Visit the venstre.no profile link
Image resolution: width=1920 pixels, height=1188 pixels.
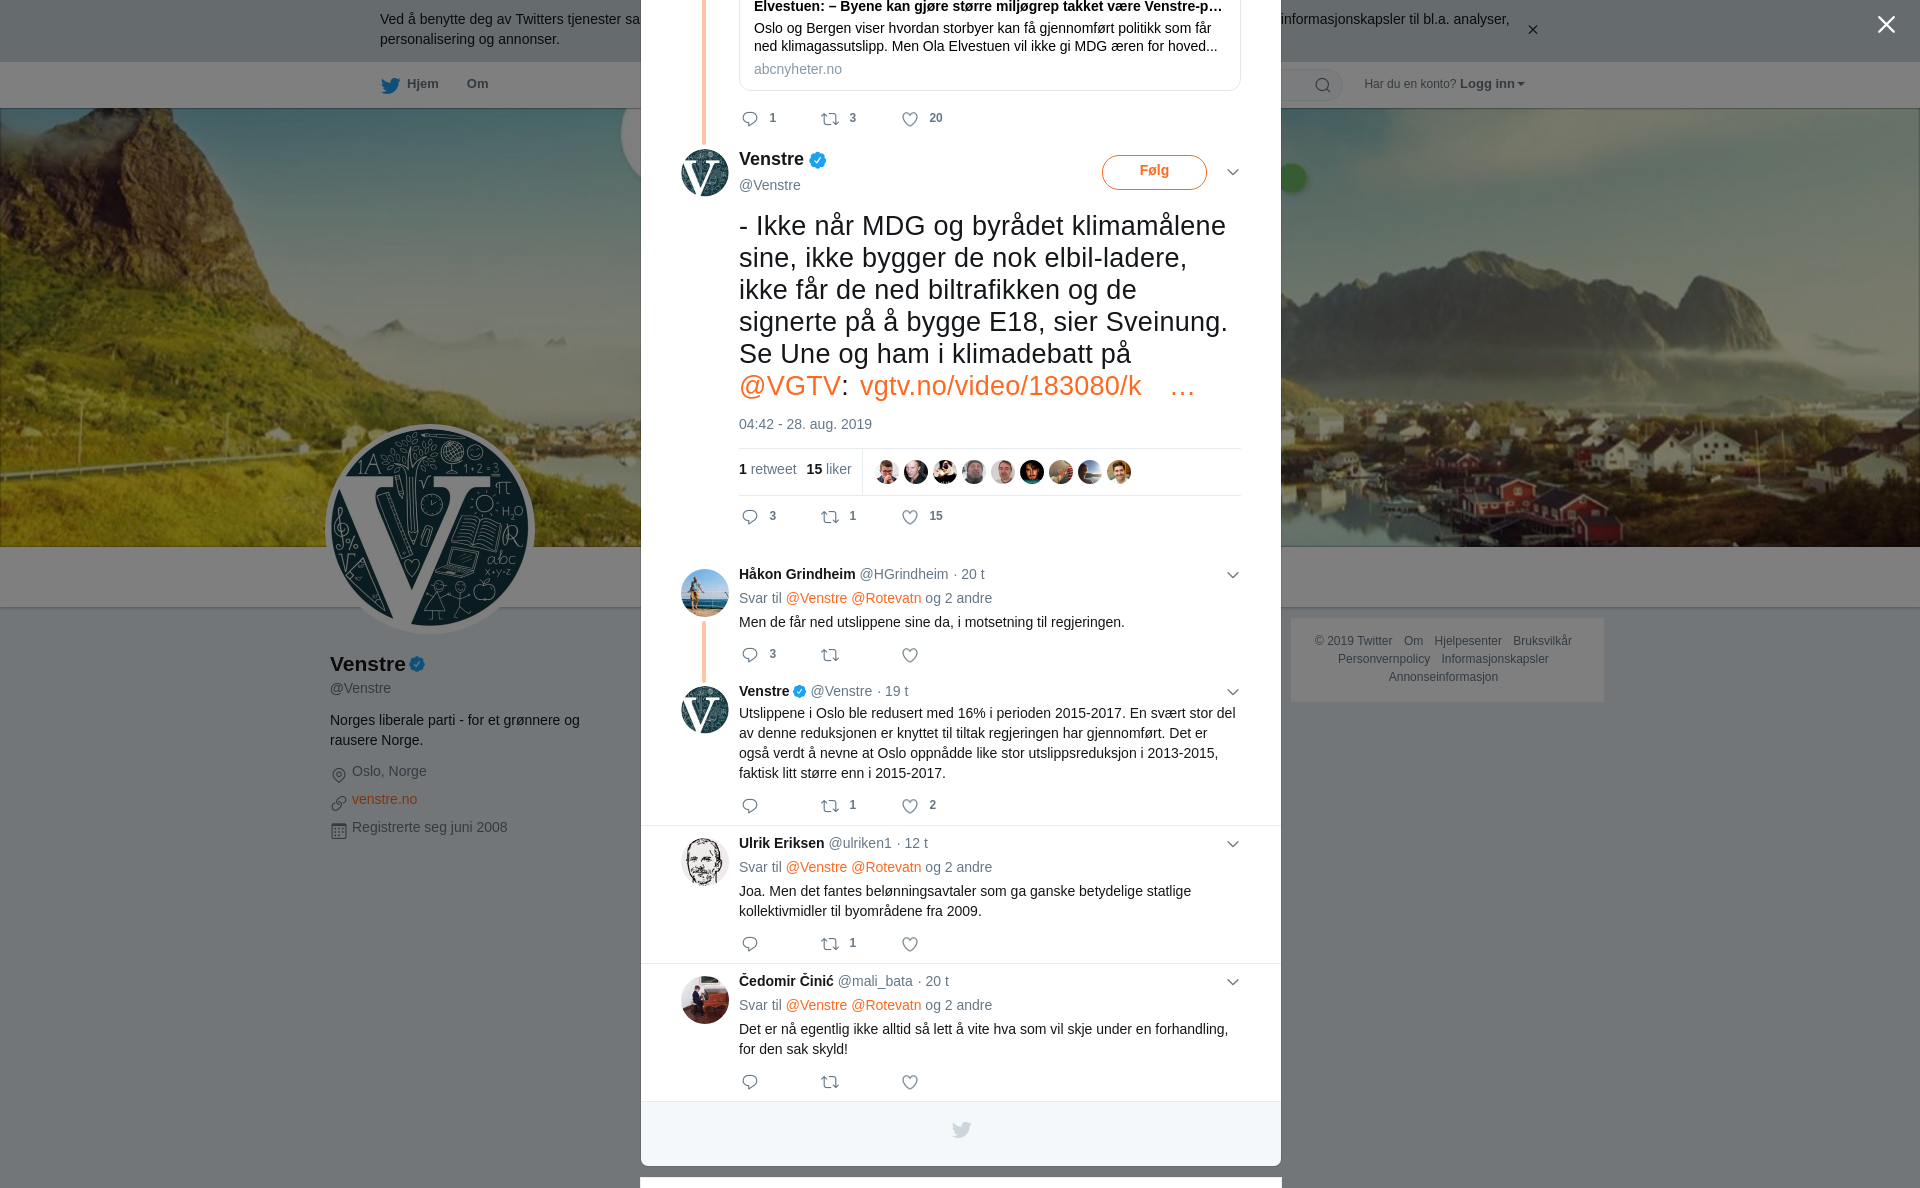pos(384,799)
